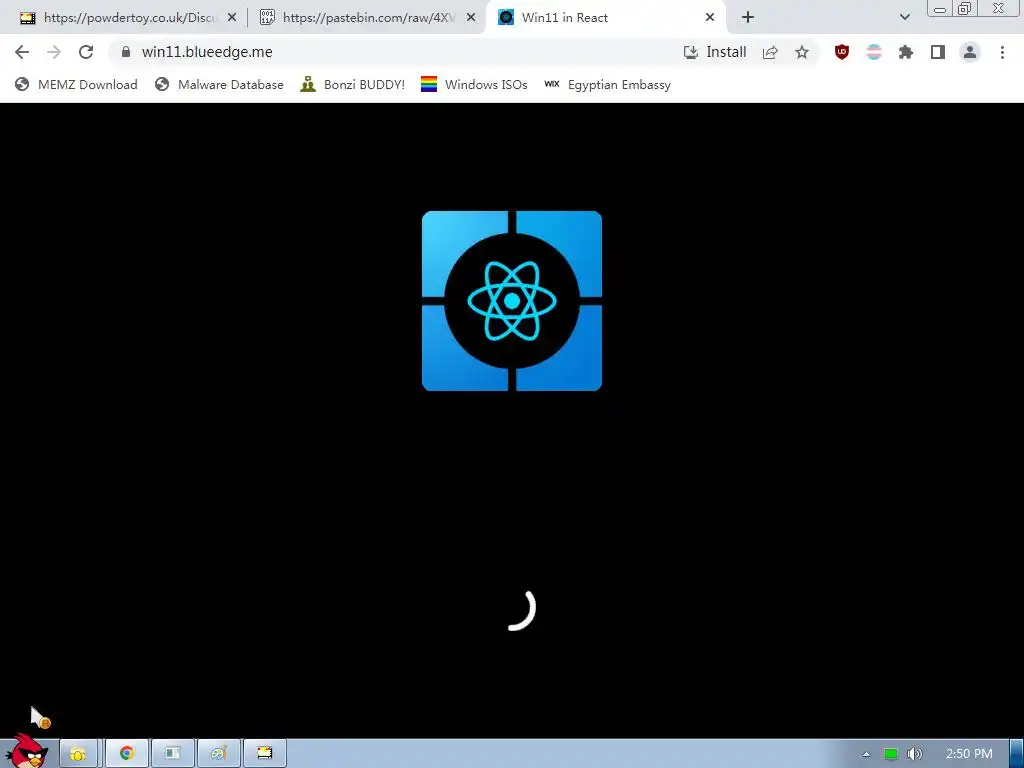Open the window-pane taskbar app
This screenshot has width=1024, height=768.
(172, 754)
